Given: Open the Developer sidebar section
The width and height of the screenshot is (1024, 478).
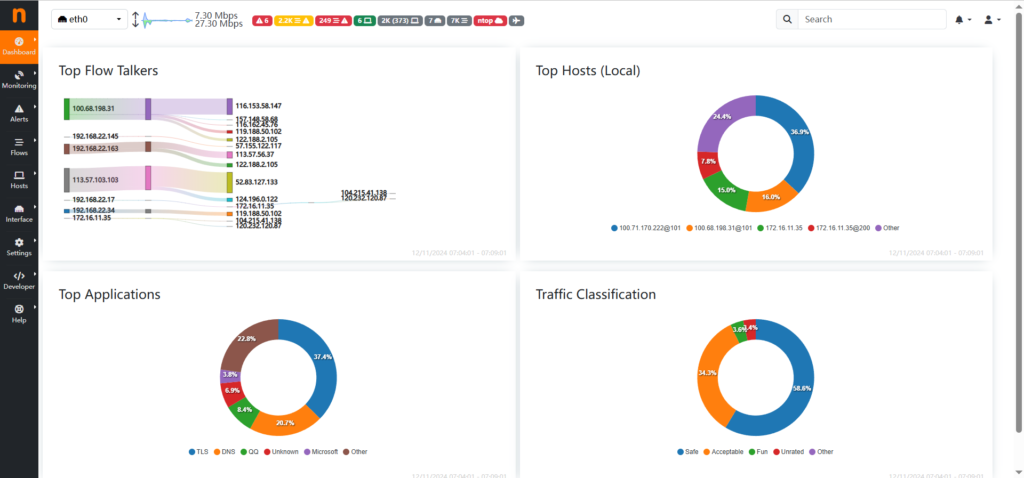Looking at the screenshot, I should click(x=19, y=280).
